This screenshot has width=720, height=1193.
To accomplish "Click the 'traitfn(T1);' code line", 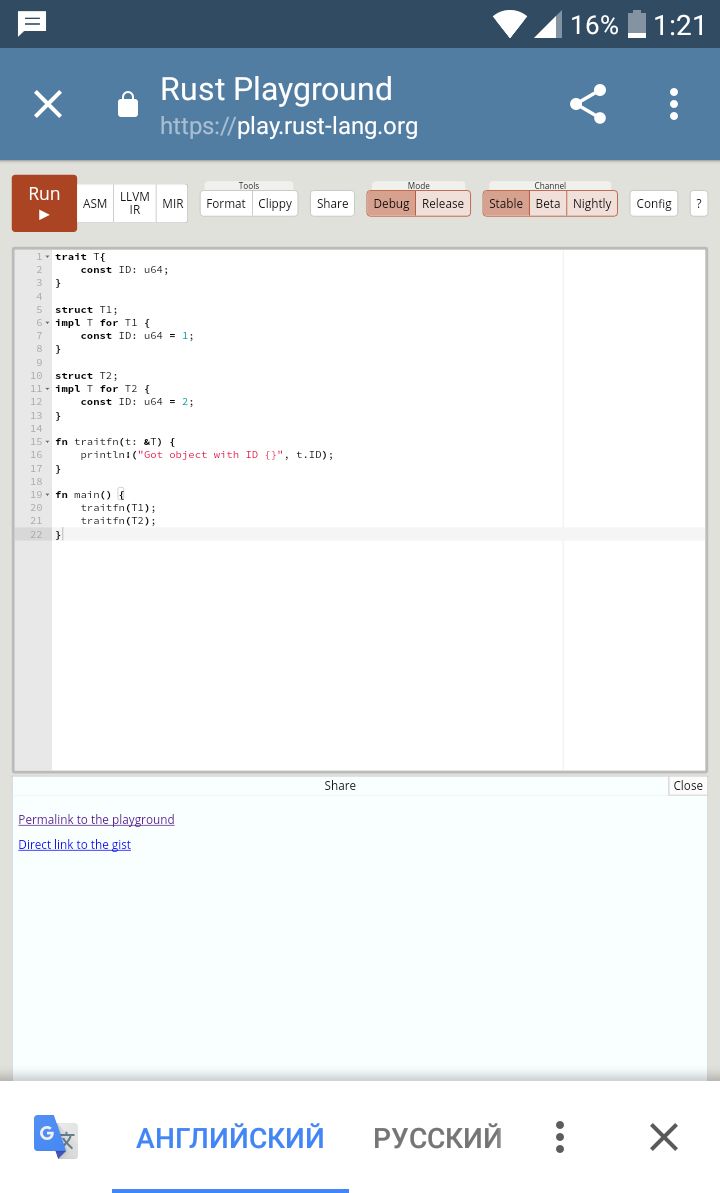I will tap(118, 507).
